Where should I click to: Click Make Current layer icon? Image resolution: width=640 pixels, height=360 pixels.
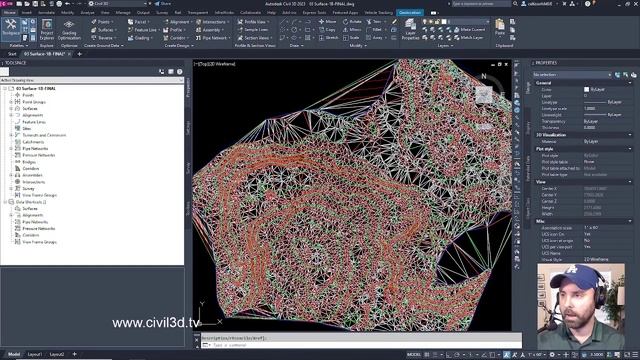click(x=469, y=30)
